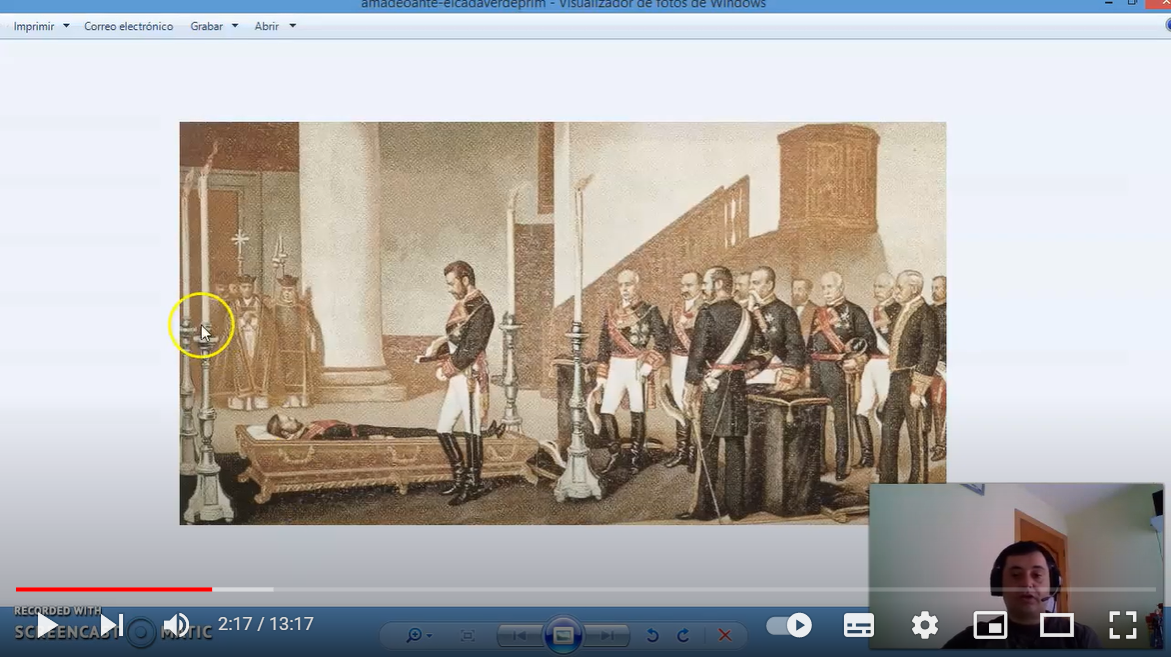1171x657 pixels.
Task: Enter full screen mode
Action: point(1122,625)
